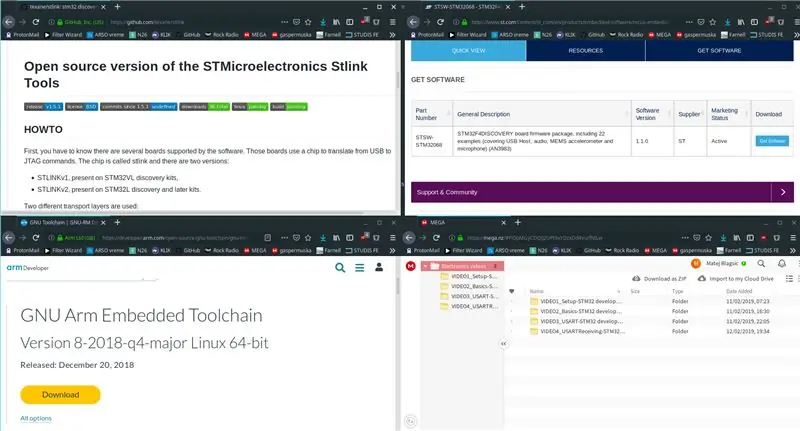
Task: Reload the GitHub stlink page
Action: tap(36, 22)
